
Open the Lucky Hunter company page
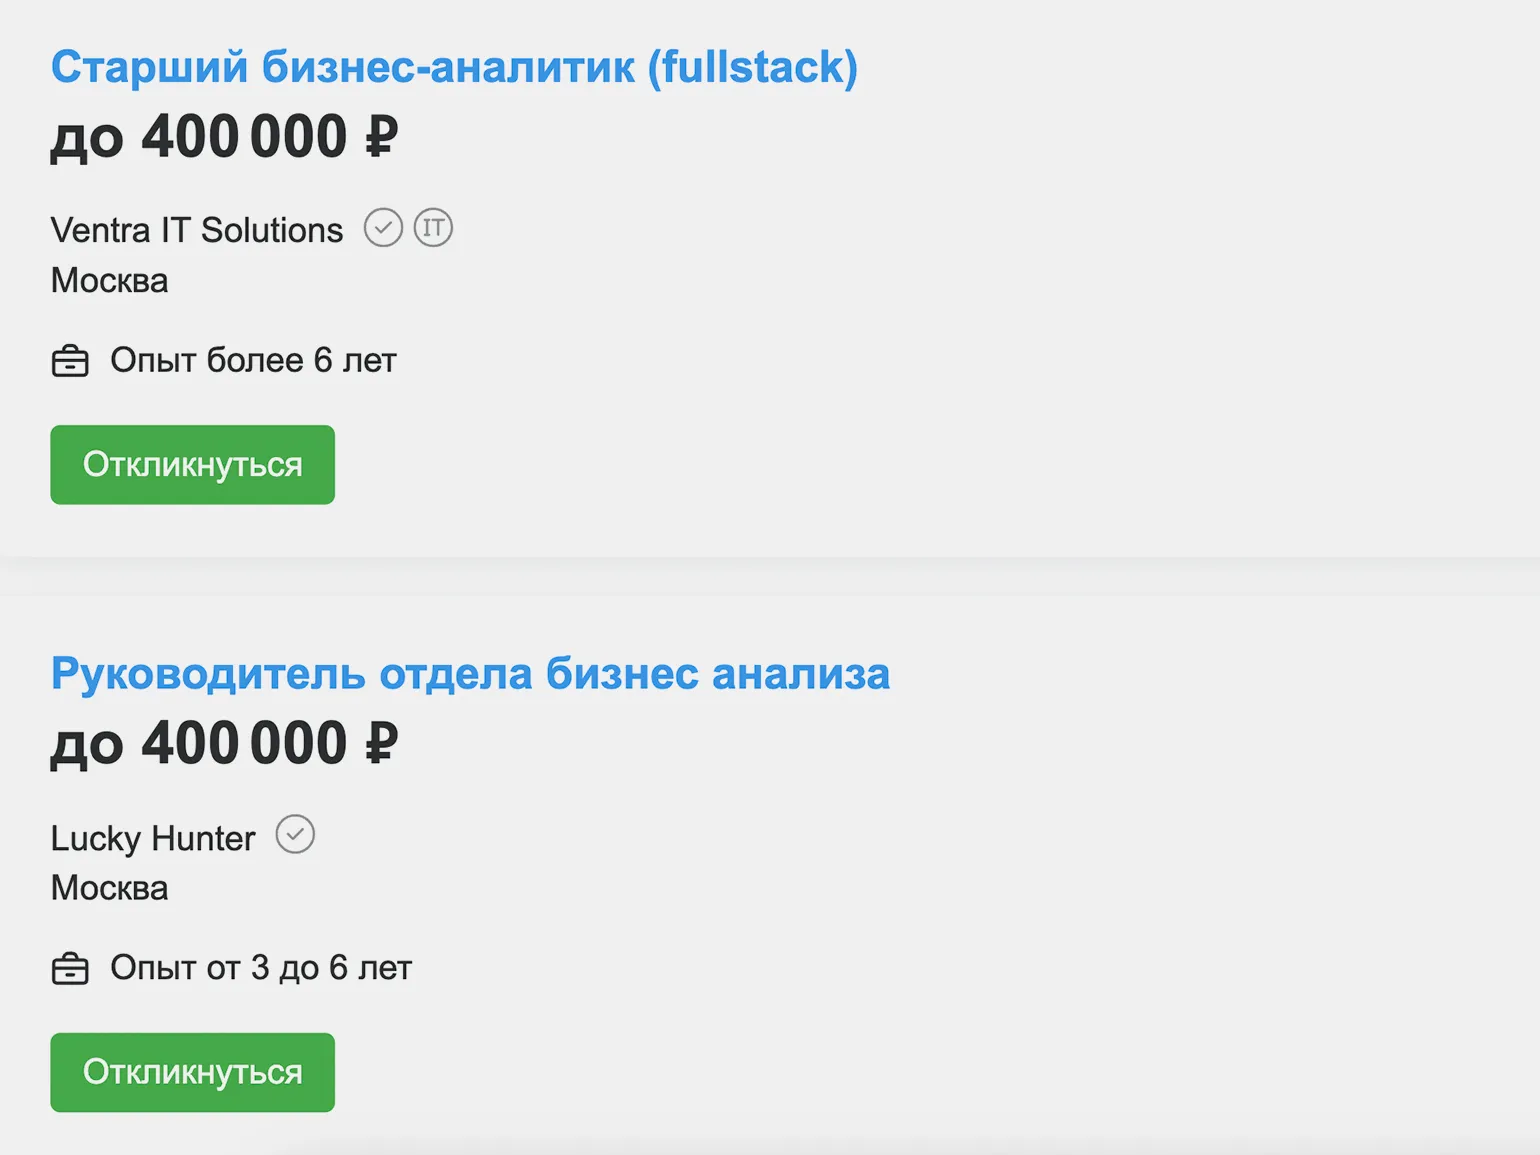click(x=153, y=838)
